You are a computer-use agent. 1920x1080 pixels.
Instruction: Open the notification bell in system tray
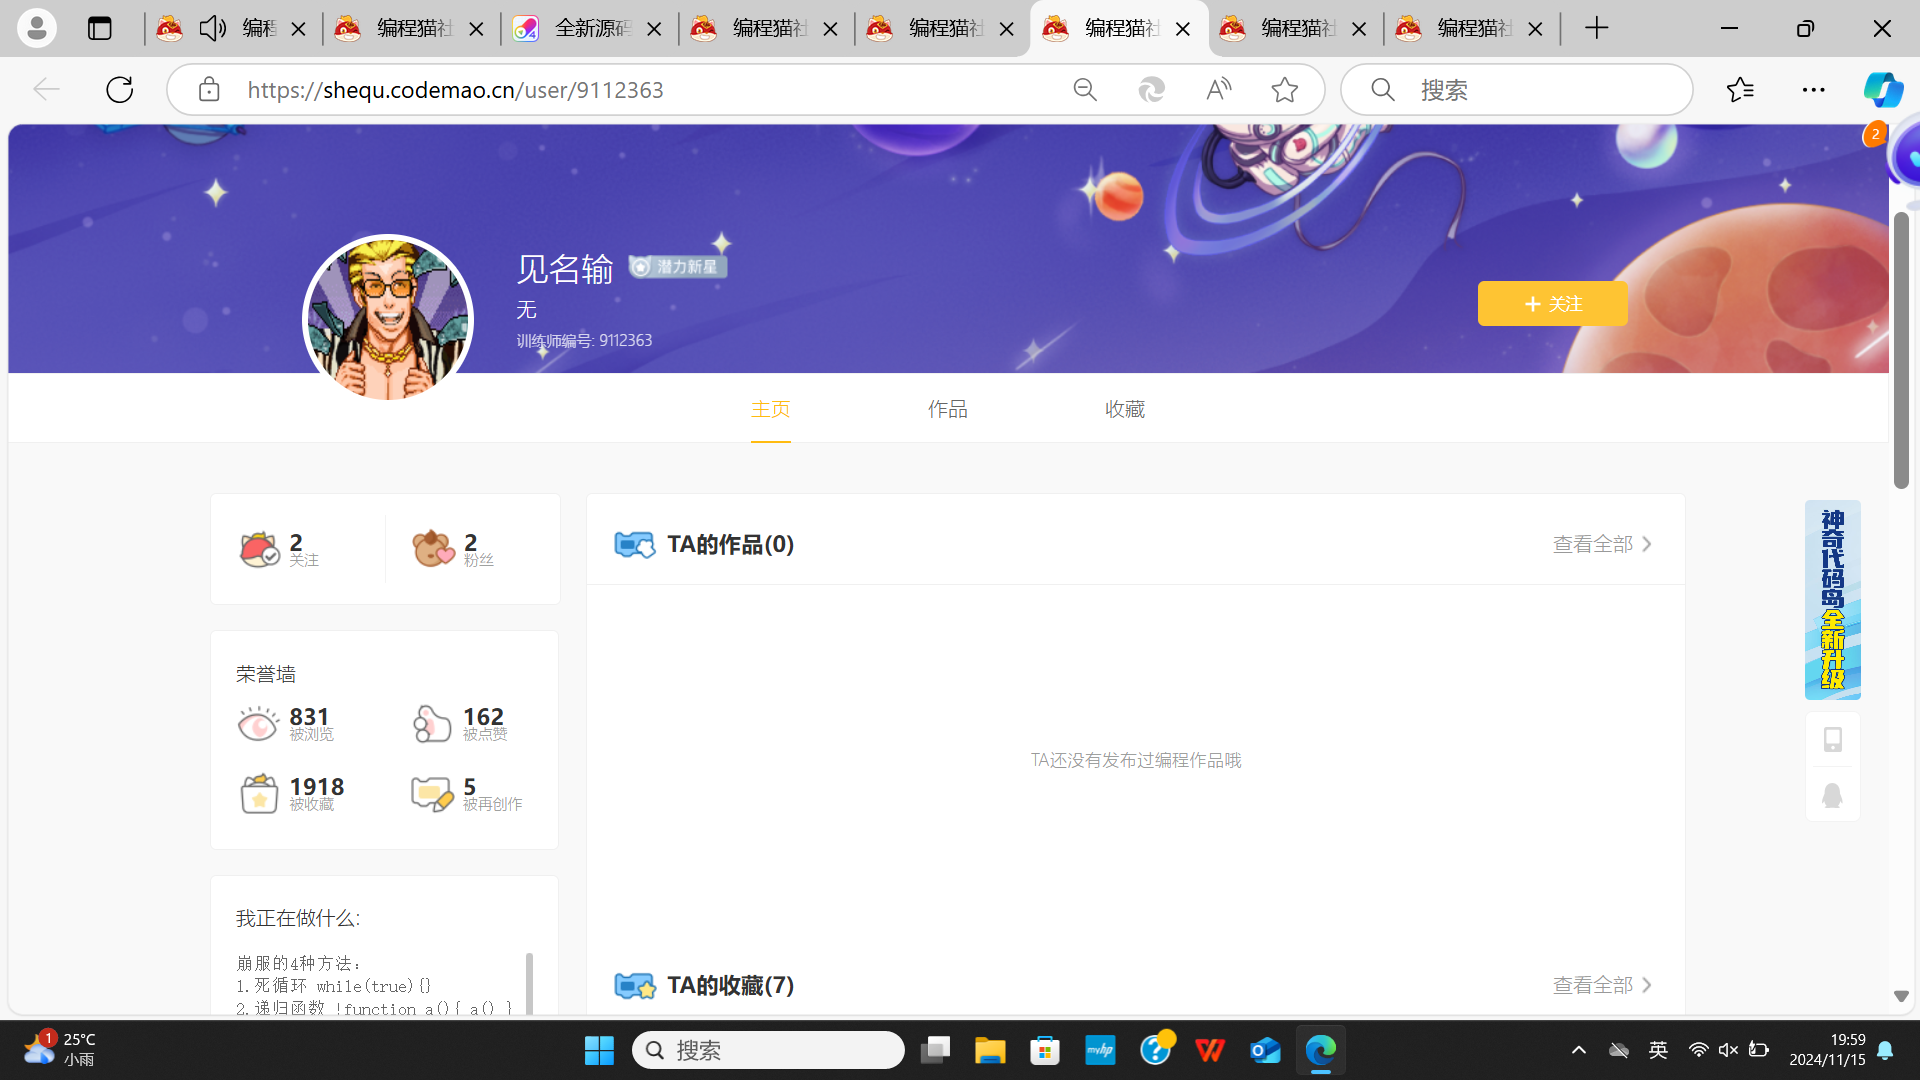pos(1885,1050)
